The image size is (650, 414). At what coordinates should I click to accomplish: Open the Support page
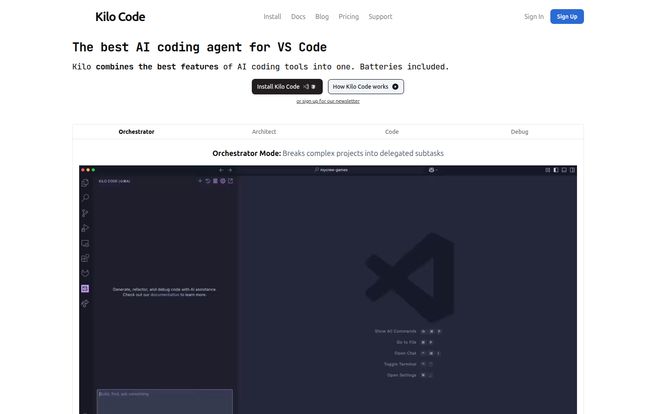click(x=380, y=17)
